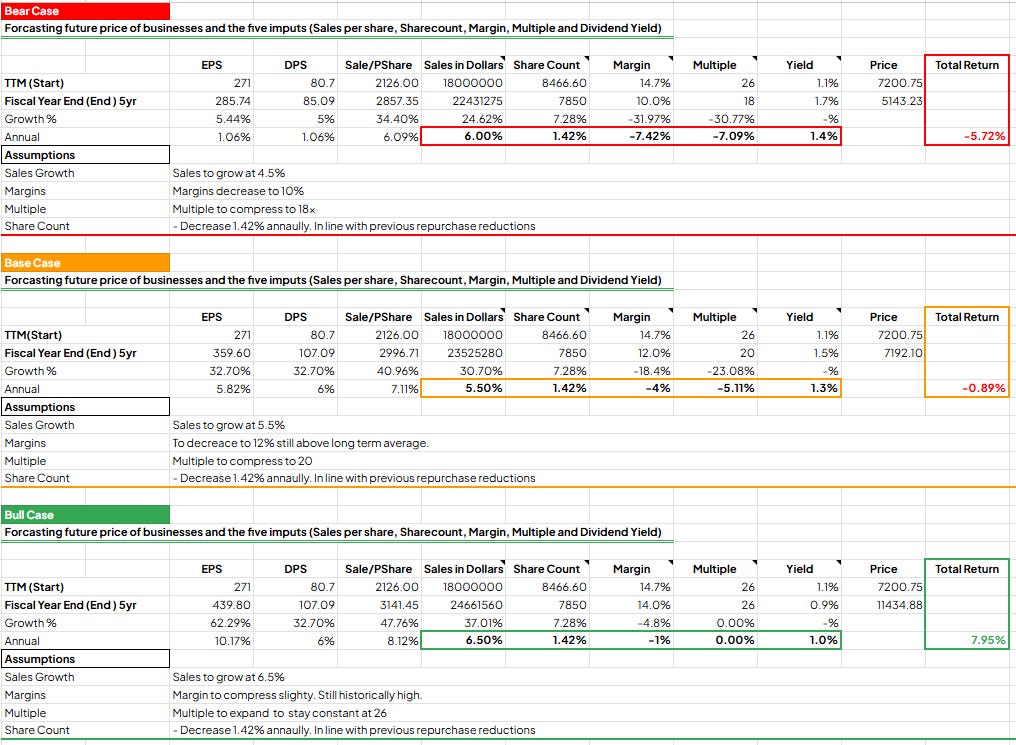The image size is (1016, 745).
Task: Select Sale/PShare value 2996.71
Action: coord(399,353)
